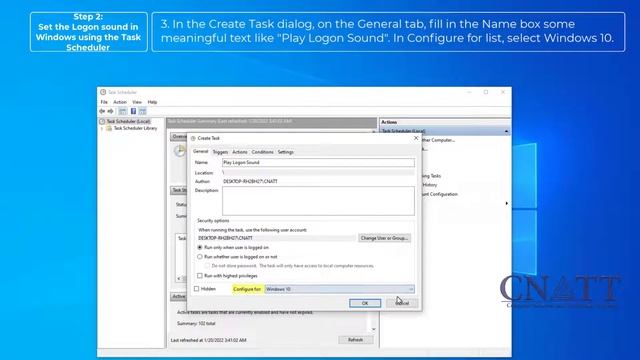The height and width of the screenshot is (360, 640).
Task: Click the Name field containing Play Logon Sound
Action: coord(318,162)
